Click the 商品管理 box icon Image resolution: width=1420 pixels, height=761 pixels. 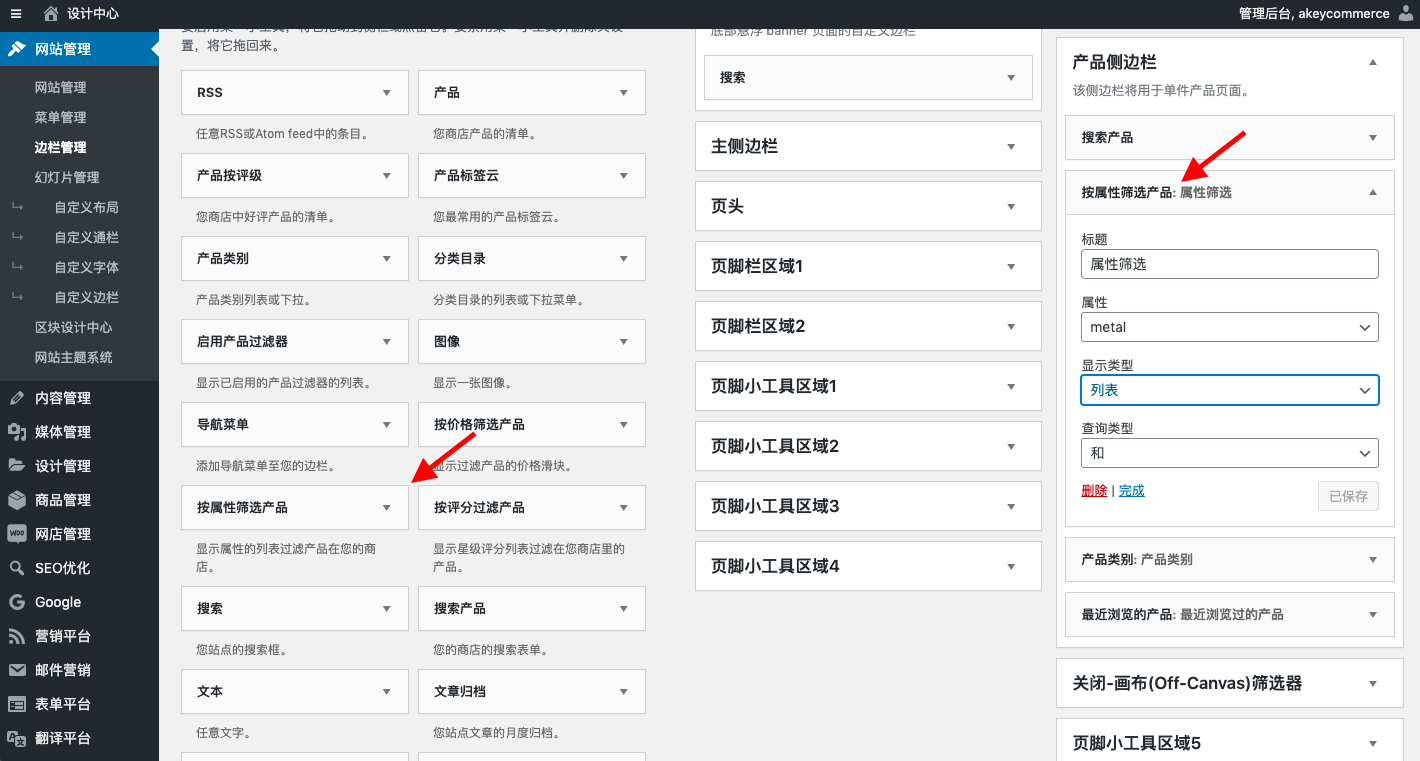(x=17, y=500)
